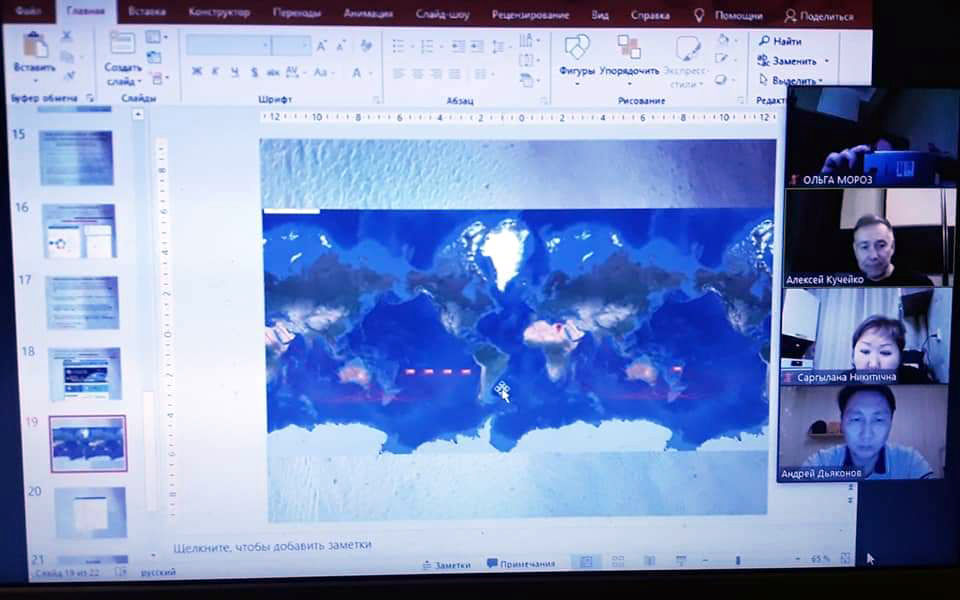Screen dimensions: 960x600
Task: Open the Примечания (Comments) button
Action: click(x=521, y=564)
